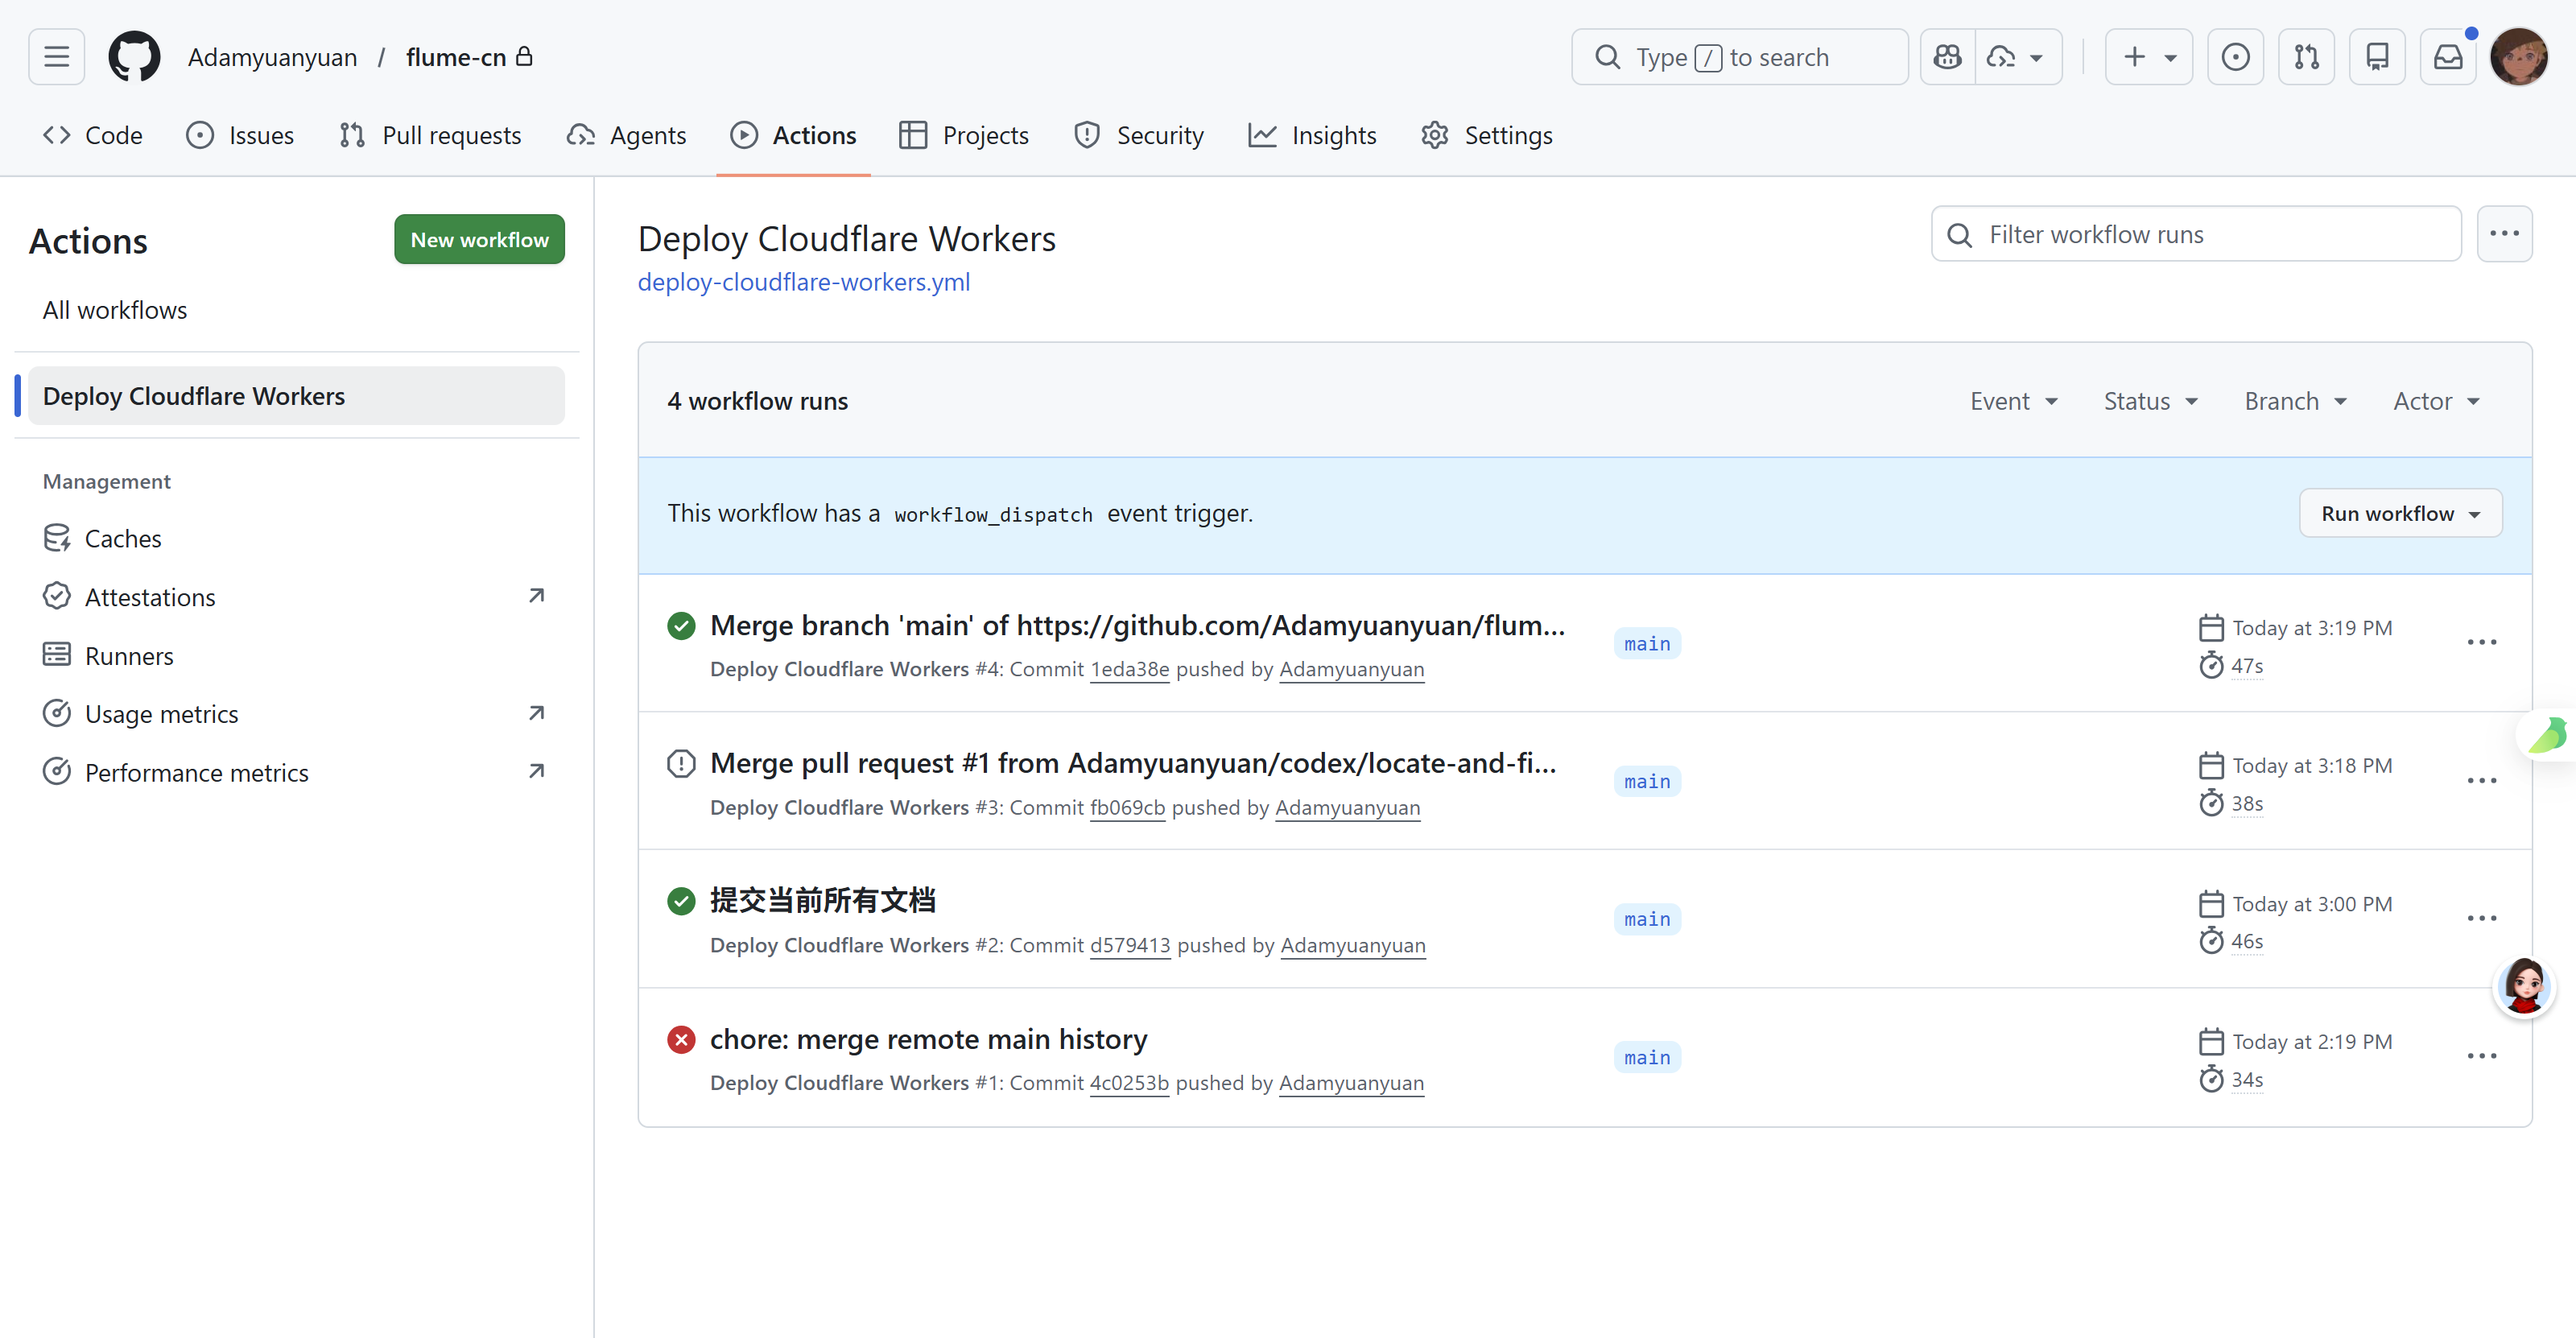Switch to the Pull requests tab
The height and width of the screenshot is (1338, 2576).
[x=430, y=135]
